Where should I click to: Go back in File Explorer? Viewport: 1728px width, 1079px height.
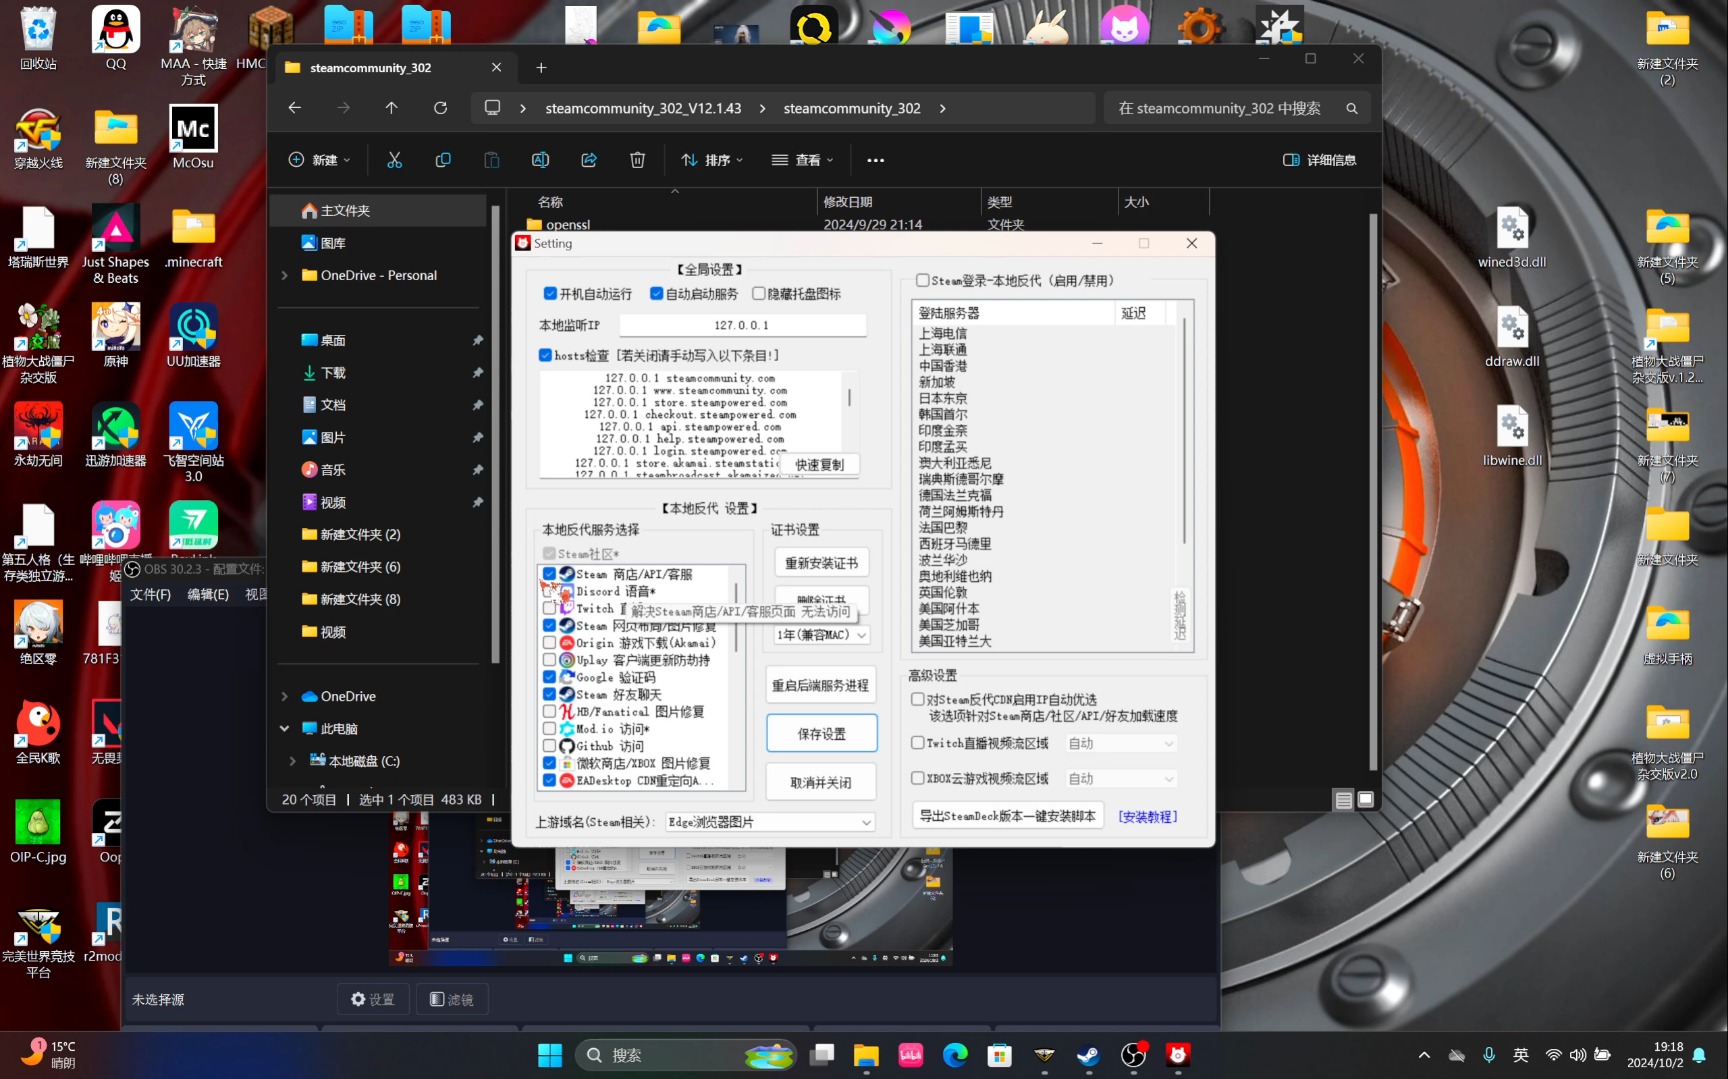click(x=294, y=108)
